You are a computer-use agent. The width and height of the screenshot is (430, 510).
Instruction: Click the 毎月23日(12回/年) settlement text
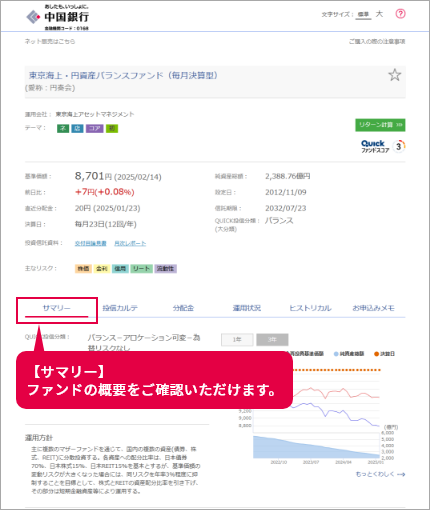(x=106, y=224)
